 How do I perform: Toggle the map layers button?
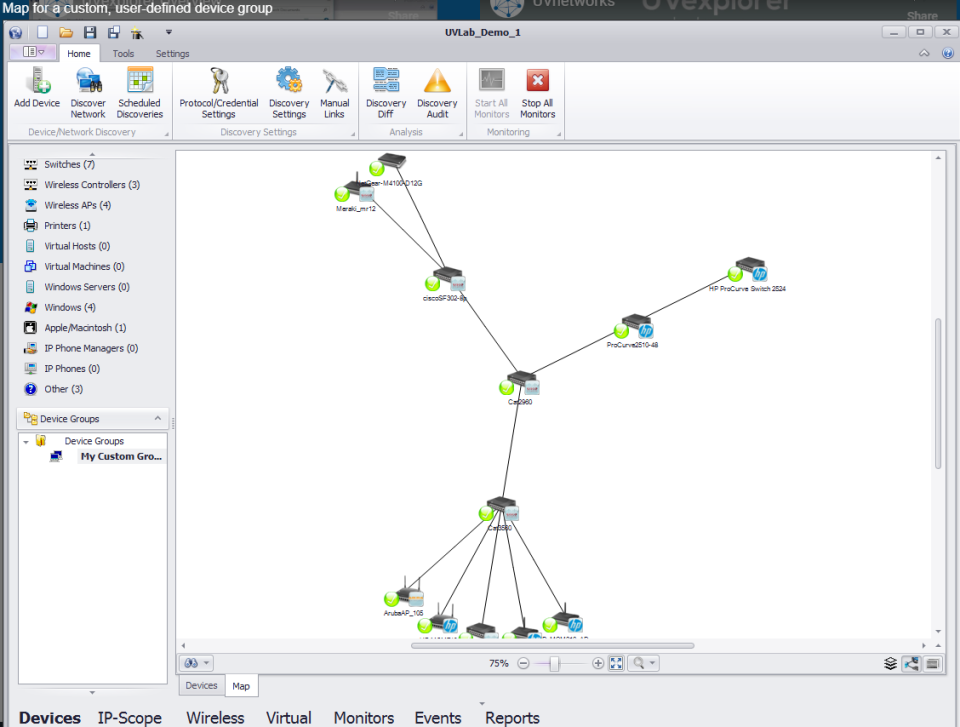point(890,663)
